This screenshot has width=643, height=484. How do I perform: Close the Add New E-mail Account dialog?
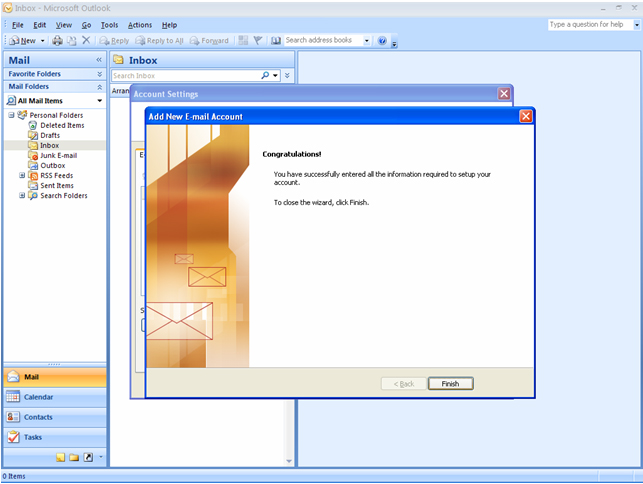(525, 116)
